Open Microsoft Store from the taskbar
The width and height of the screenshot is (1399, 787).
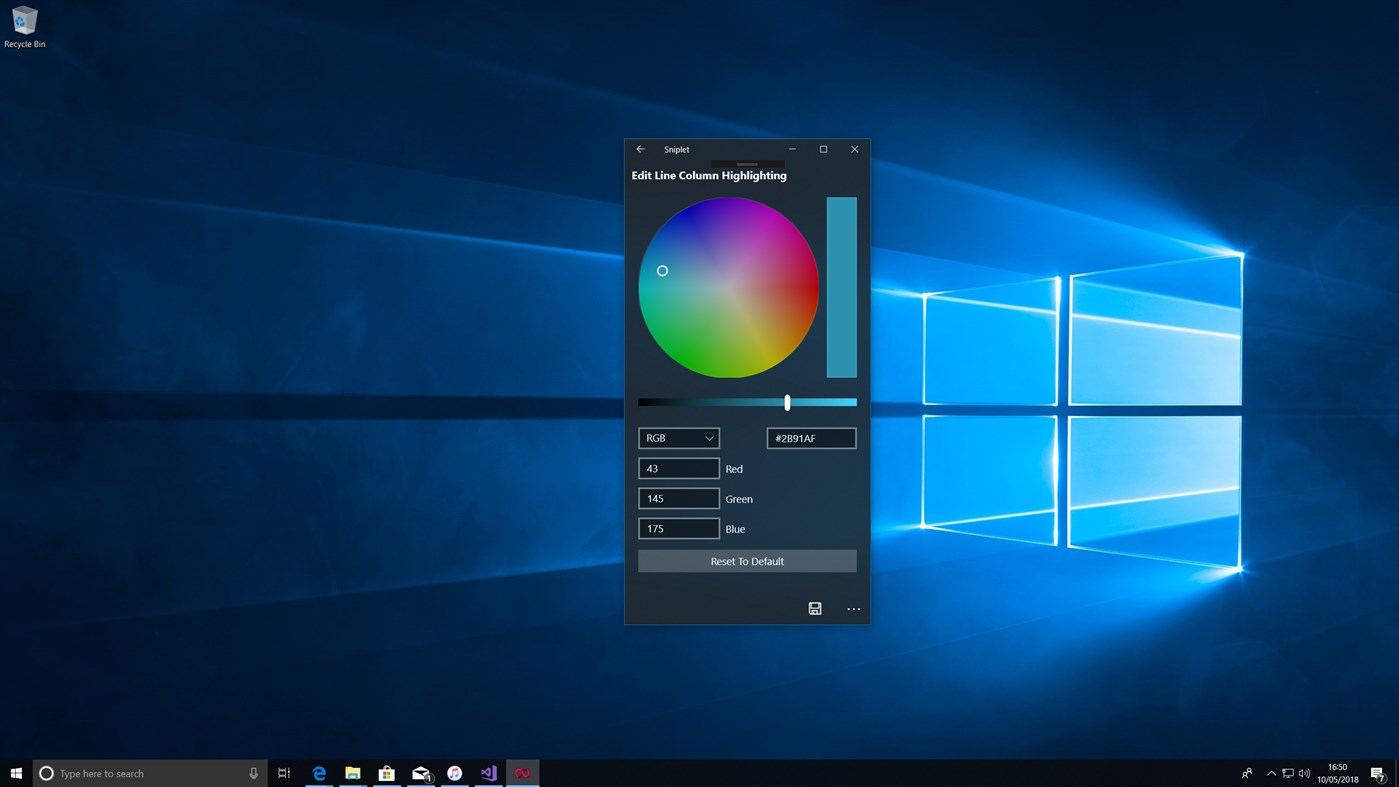386,773
